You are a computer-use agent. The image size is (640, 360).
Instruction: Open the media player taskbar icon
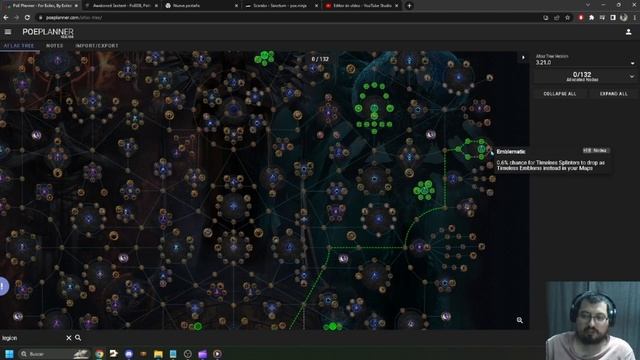[x=217, y=354]
